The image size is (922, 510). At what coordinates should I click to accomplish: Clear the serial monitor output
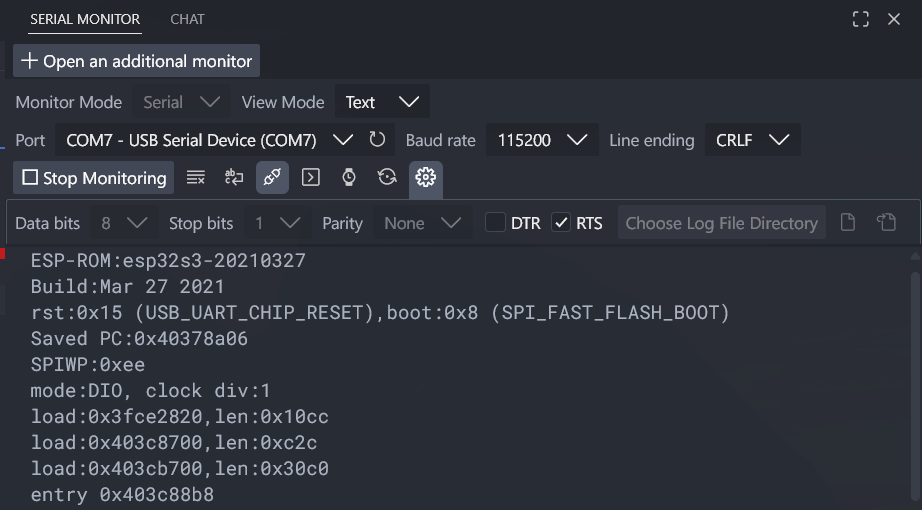196,178
